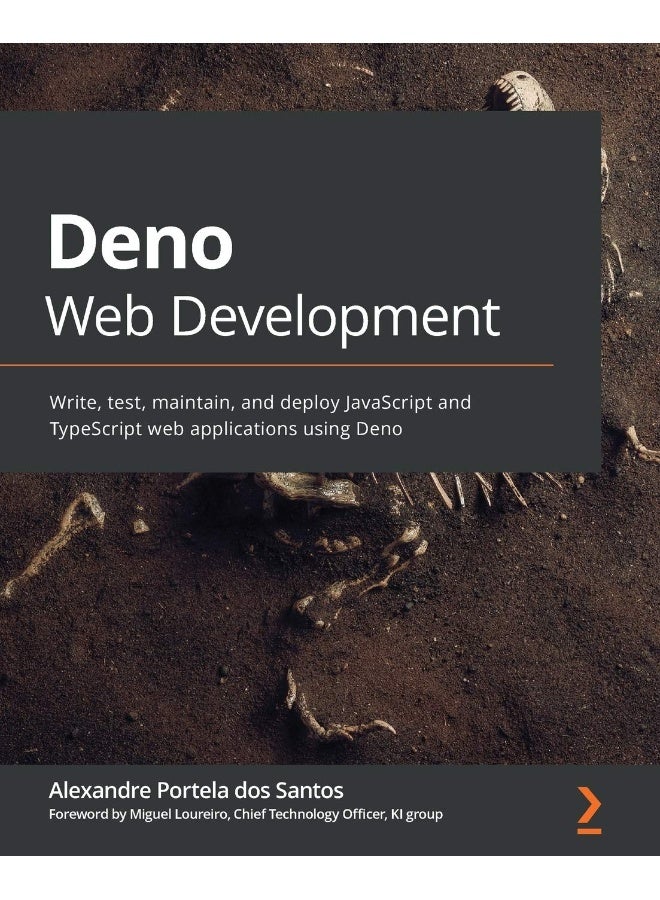Image resolution: width=660 pixels, height=900 pixels.
Task: Click the bold 'Deno' title
Action: [x=141, y=242]
